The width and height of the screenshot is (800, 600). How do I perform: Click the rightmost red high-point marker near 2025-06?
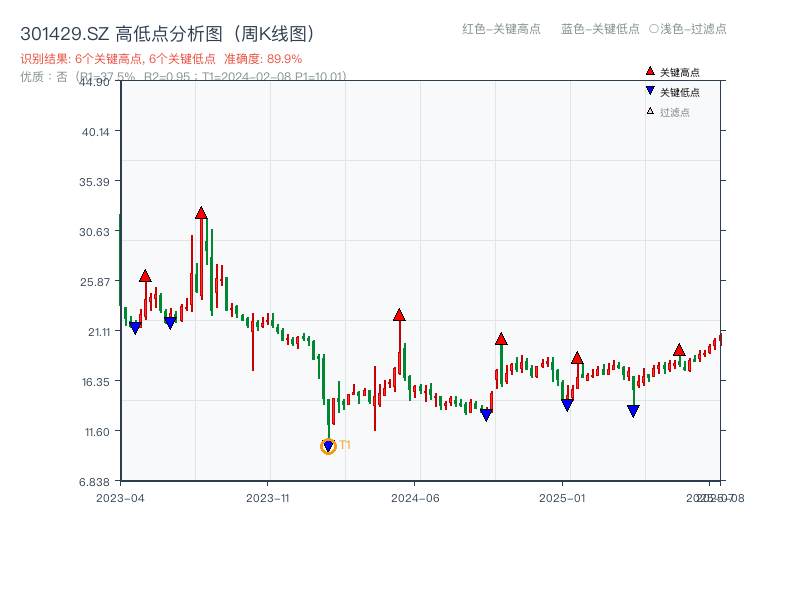[x=678, y=351]
